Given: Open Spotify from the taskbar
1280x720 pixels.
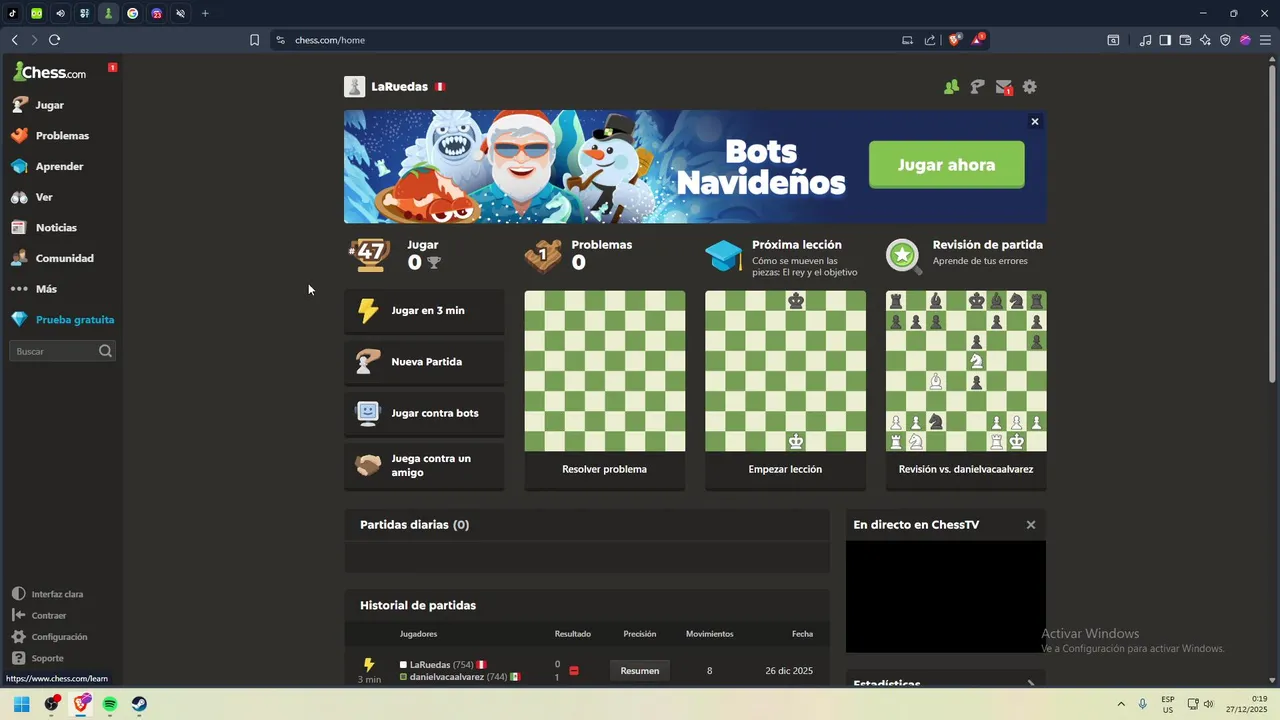Looking at the screenshot, I should point(110,704).
